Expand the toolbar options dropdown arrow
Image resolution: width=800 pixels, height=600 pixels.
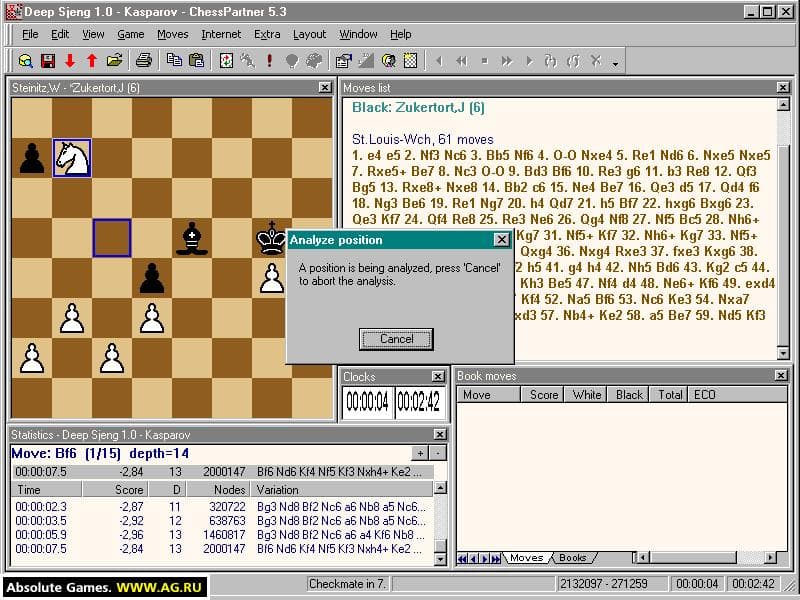(615, 63)
